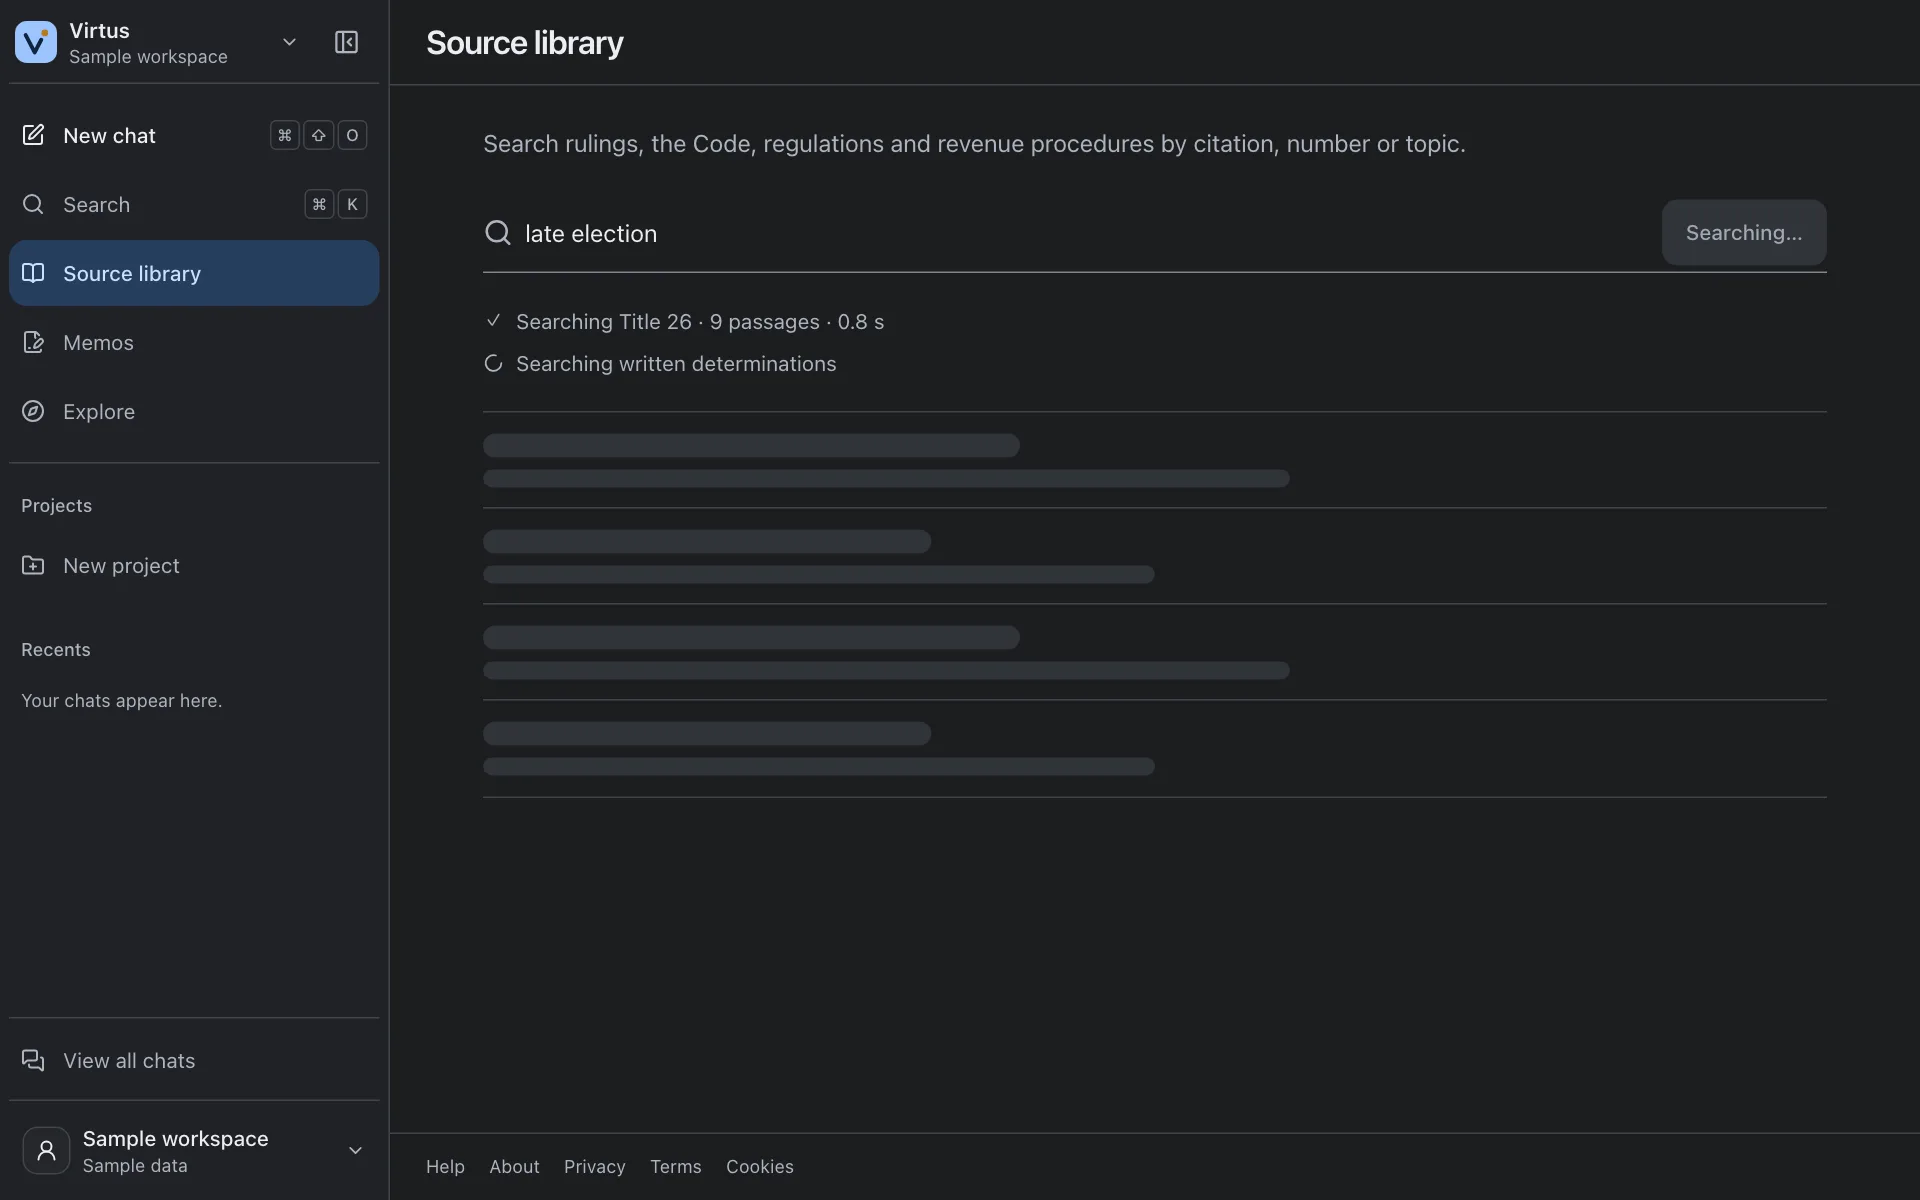The width and height of the screenshot is (1920, 1200).
Task: Create a New project
Action: (x=194, y=565)
